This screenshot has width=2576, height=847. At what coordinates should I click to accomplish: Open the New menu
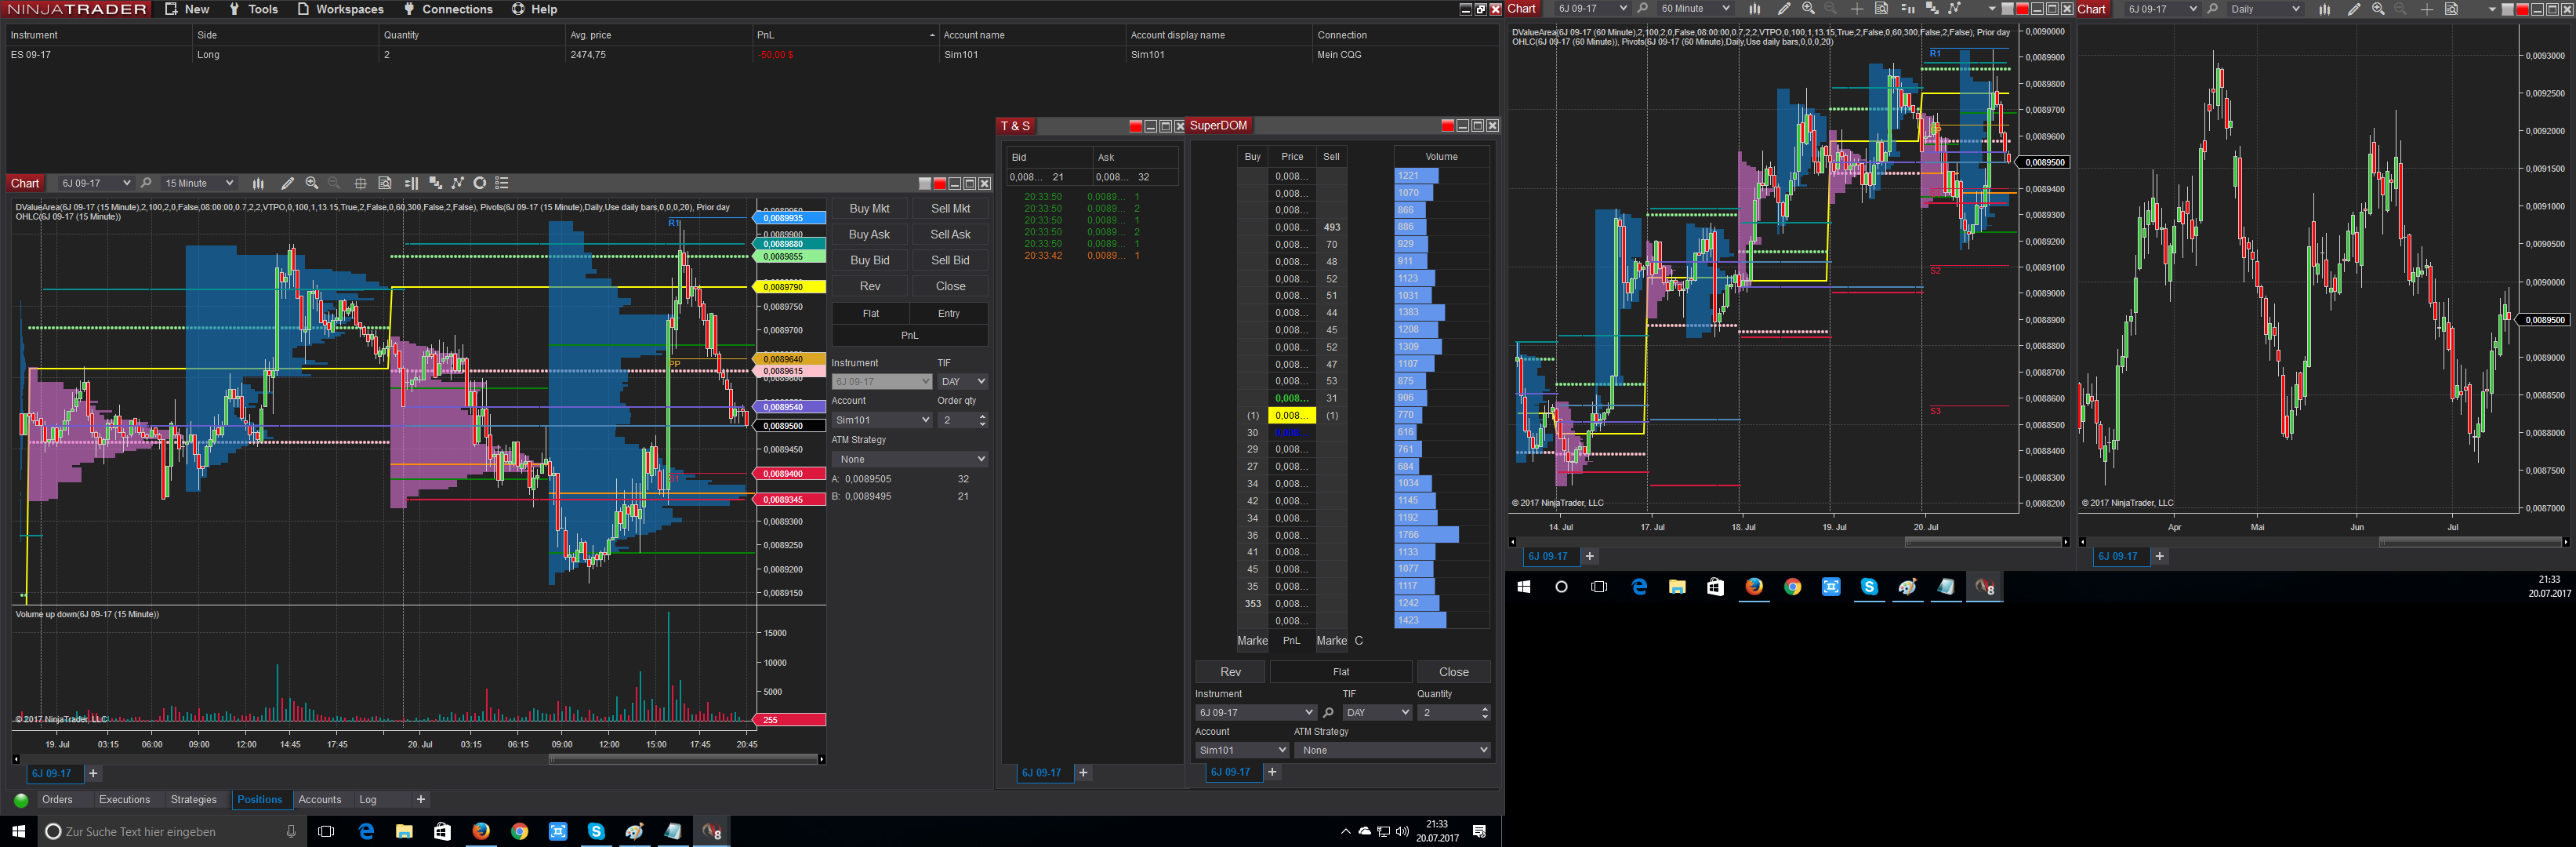point(187,9)
